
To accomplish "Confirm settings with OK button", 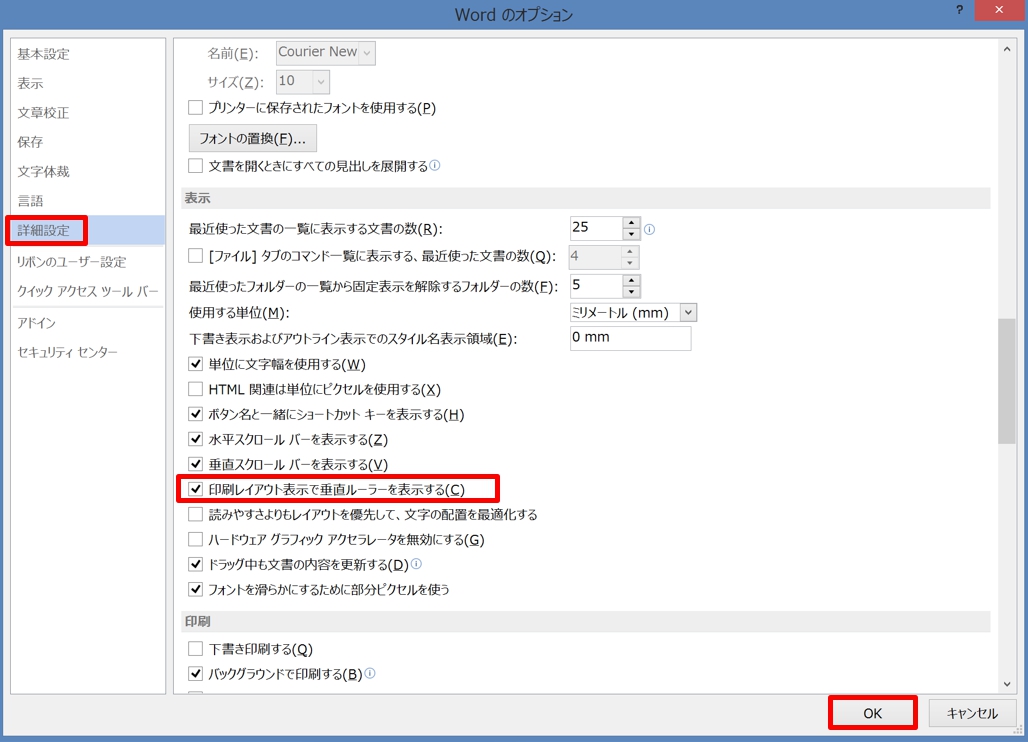I will tap(873, 713).
